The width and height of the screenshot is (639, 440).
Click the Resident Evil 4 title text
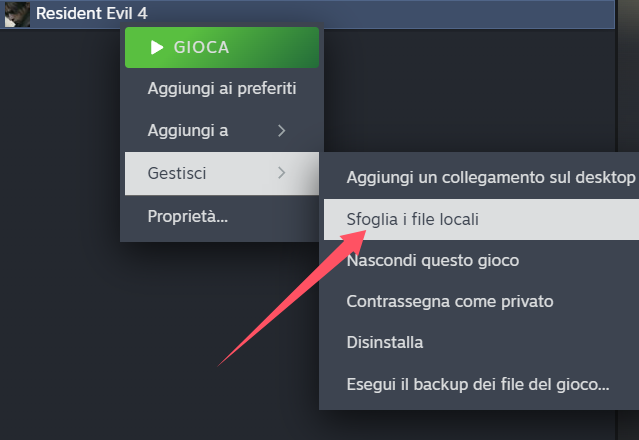(x=92, y=13)
